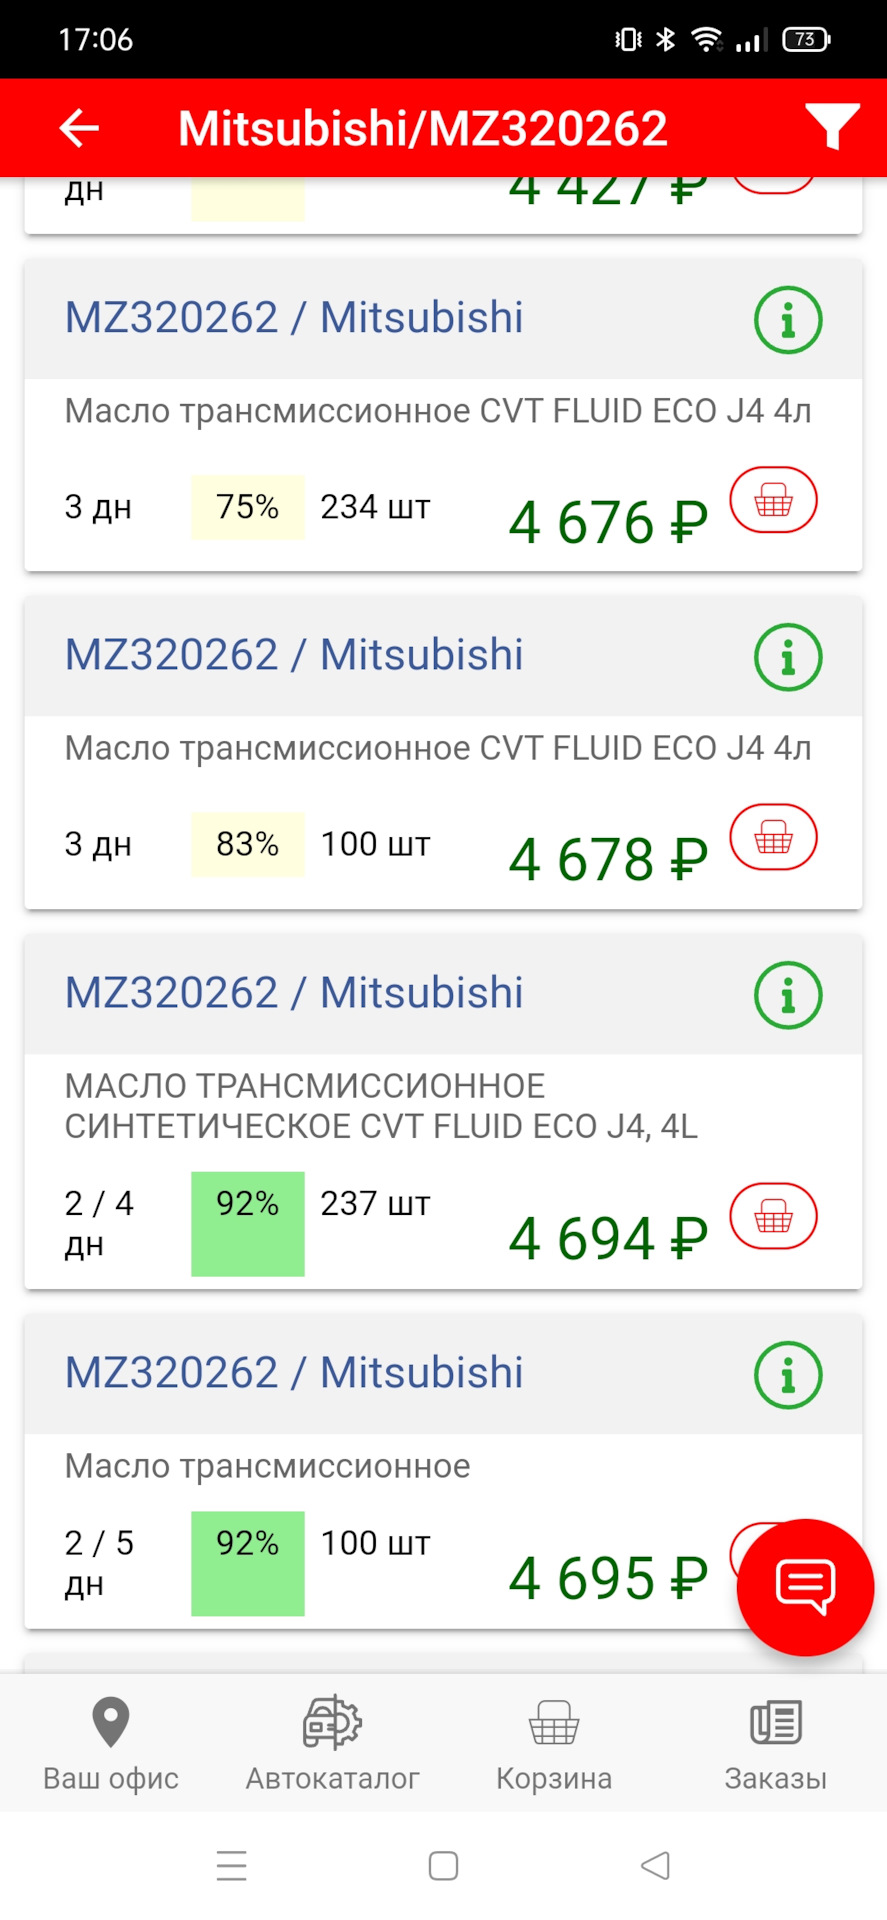
Task: Tap the 83% yellow probability badge
Action: pos(247,844)
